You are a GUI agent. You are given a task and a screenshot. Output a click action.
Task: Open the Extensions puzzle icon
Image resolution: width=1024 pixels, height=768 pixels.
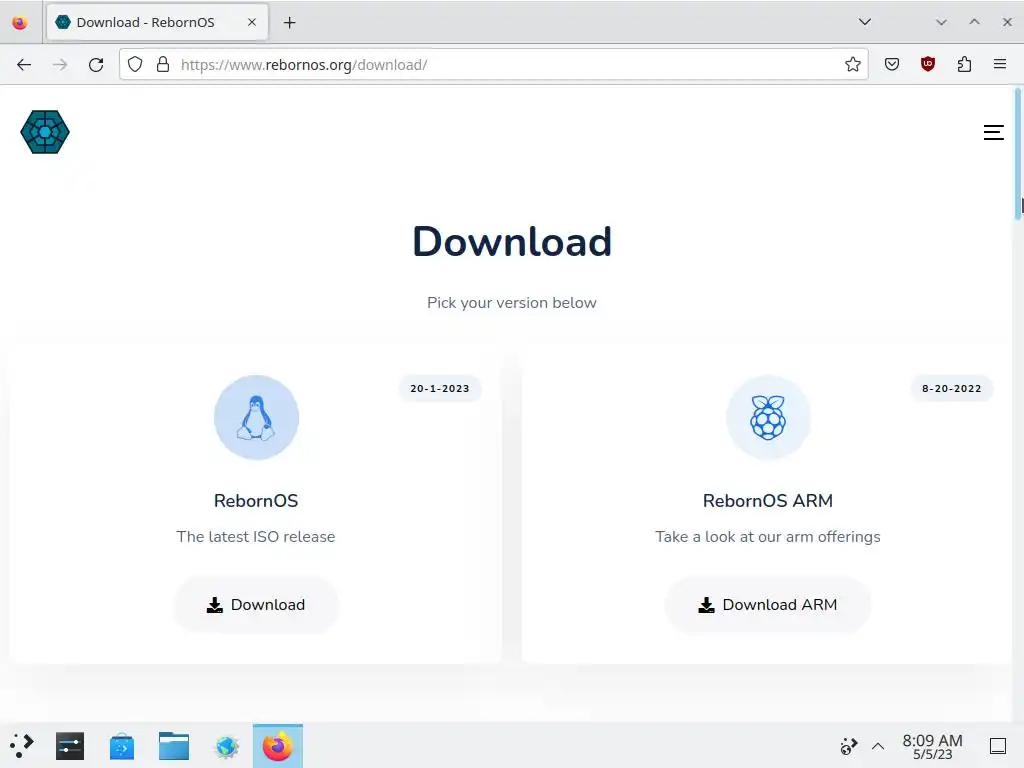964,64
